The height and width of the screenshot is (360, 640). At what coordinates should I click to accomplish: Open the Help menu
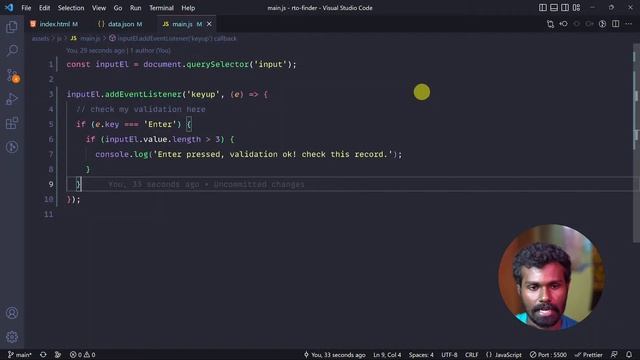(188, 8)
